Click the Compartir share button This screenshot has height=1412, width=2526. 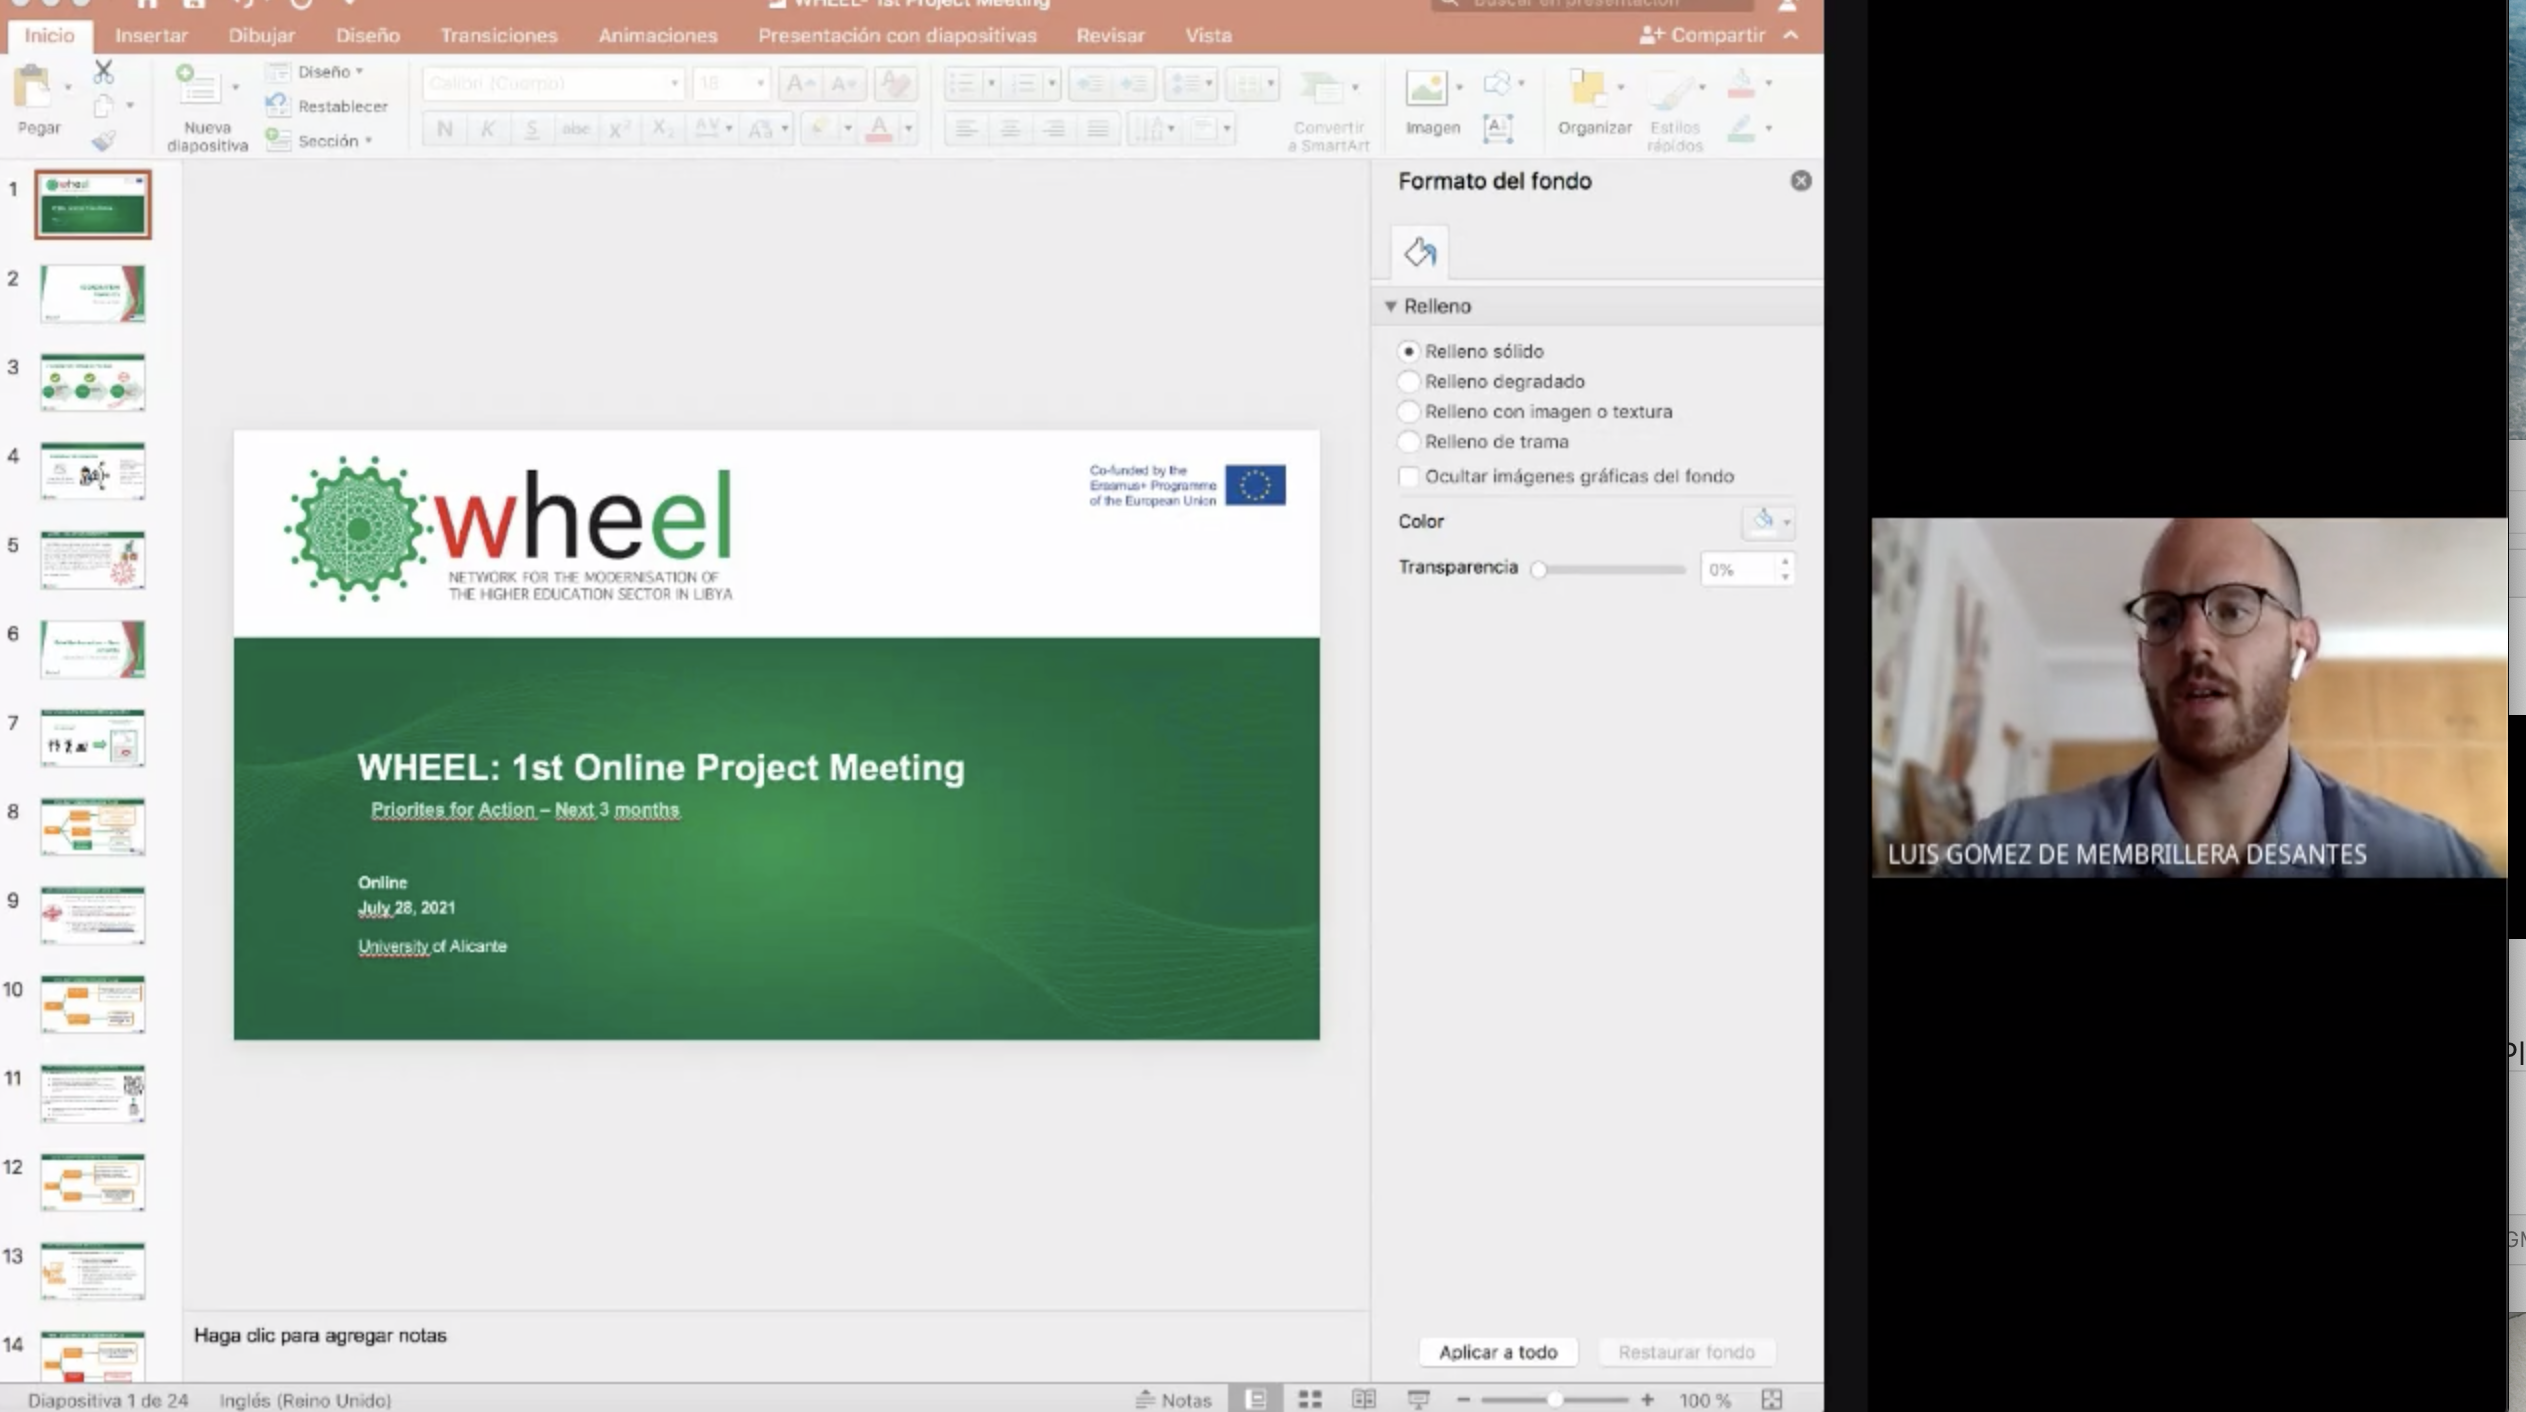pyautogui.click(x=1702, y=35)
